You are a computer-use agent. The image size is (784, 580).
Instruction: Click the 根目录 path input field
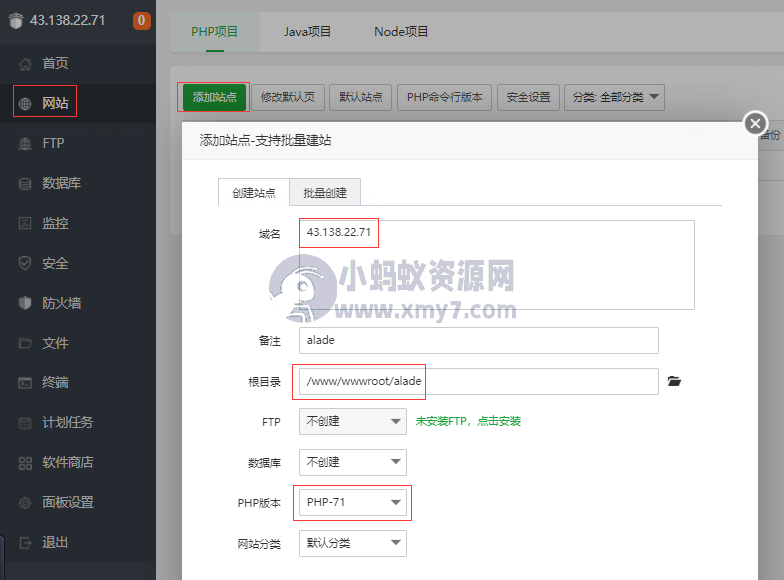click(479, 382)
